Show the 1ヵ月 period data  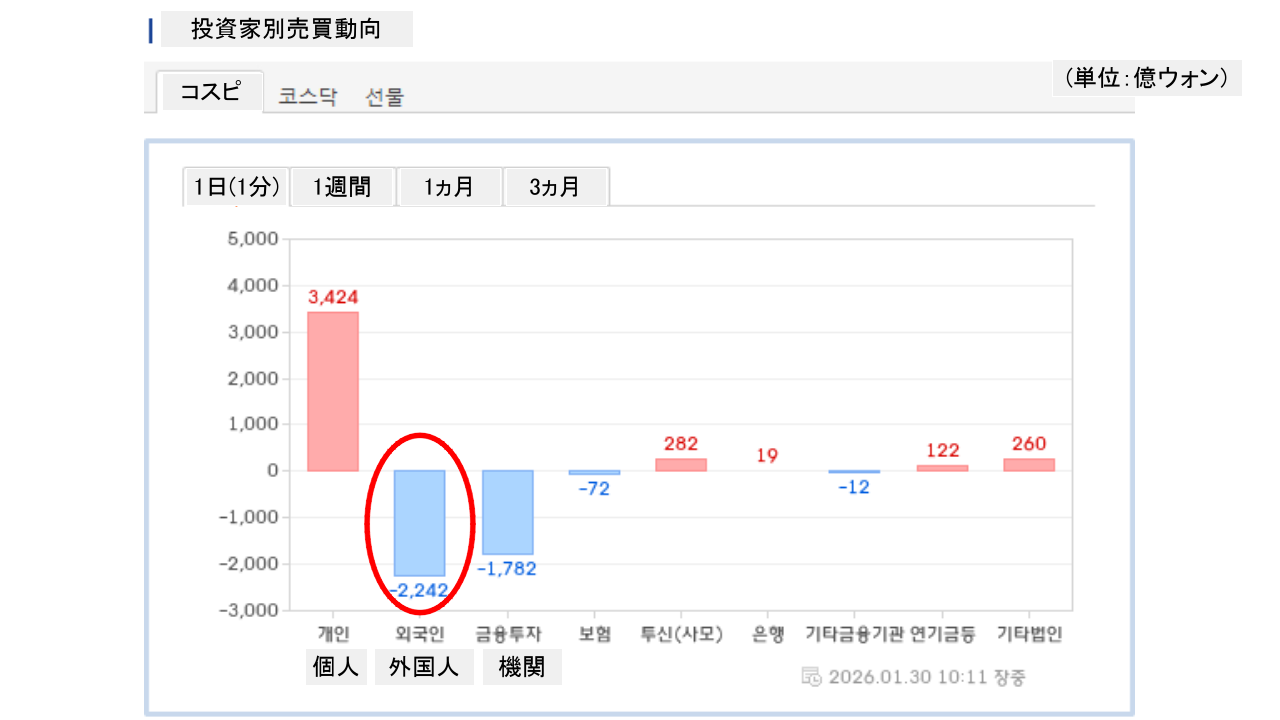[449, 187]
